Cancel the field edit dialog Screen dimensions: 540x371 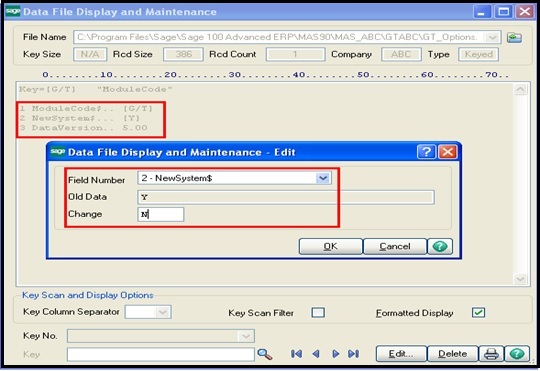pos(395,247)
